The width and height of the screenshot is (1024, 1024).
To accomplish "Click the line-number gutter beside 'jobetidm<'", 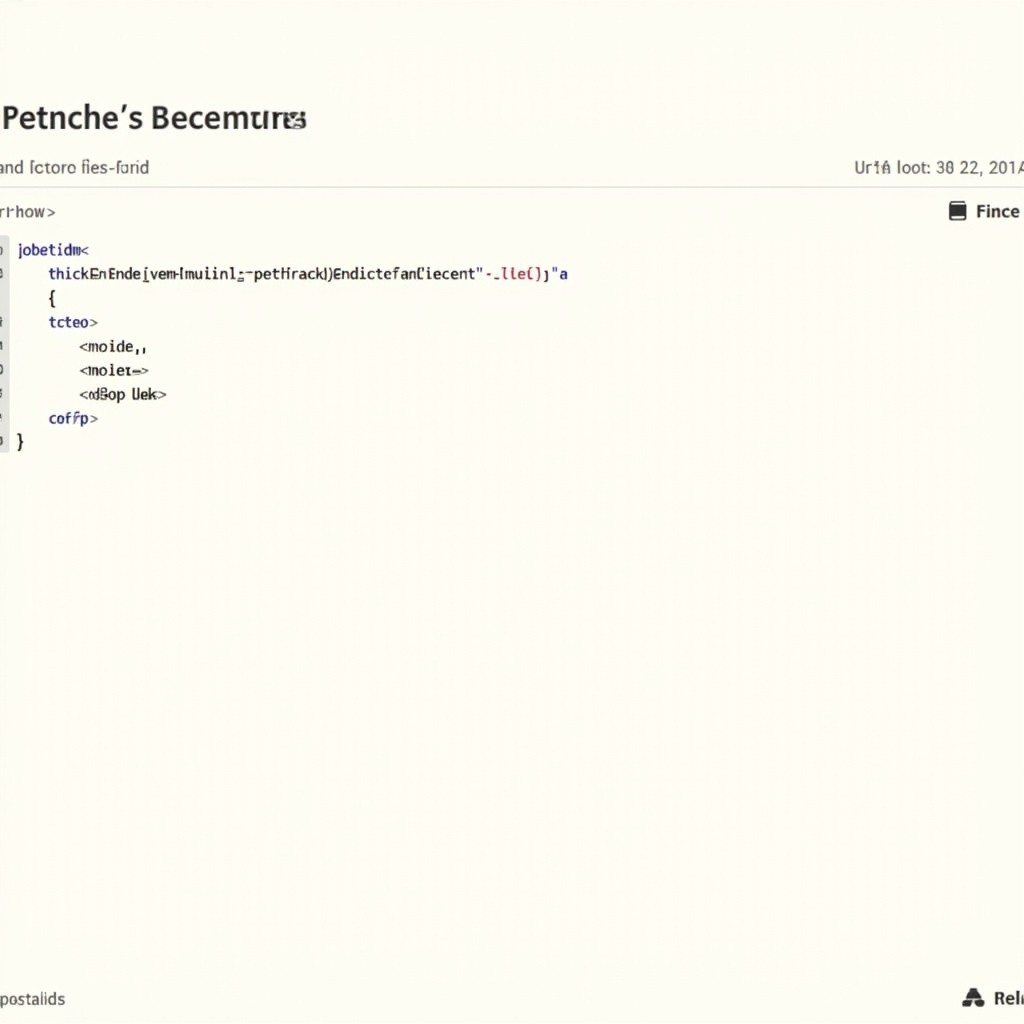I will pos(4,250).
